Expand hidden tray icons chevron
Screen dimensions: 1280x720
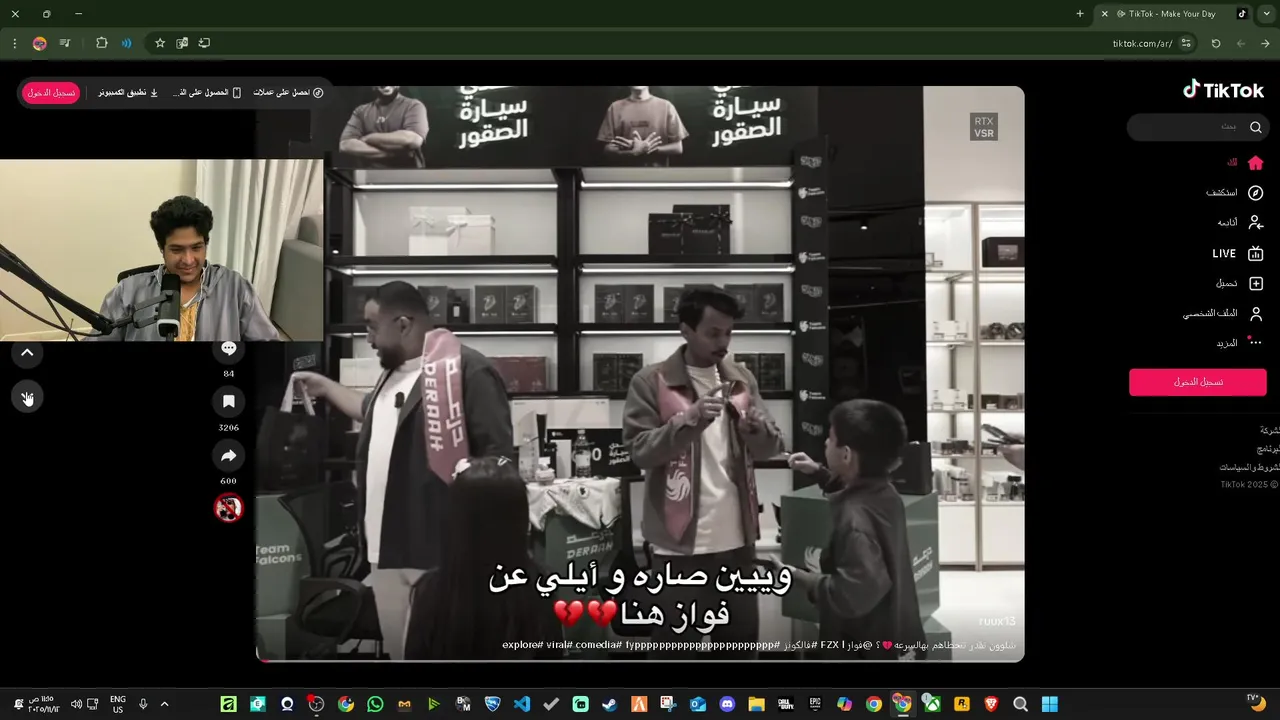(164, 704)
